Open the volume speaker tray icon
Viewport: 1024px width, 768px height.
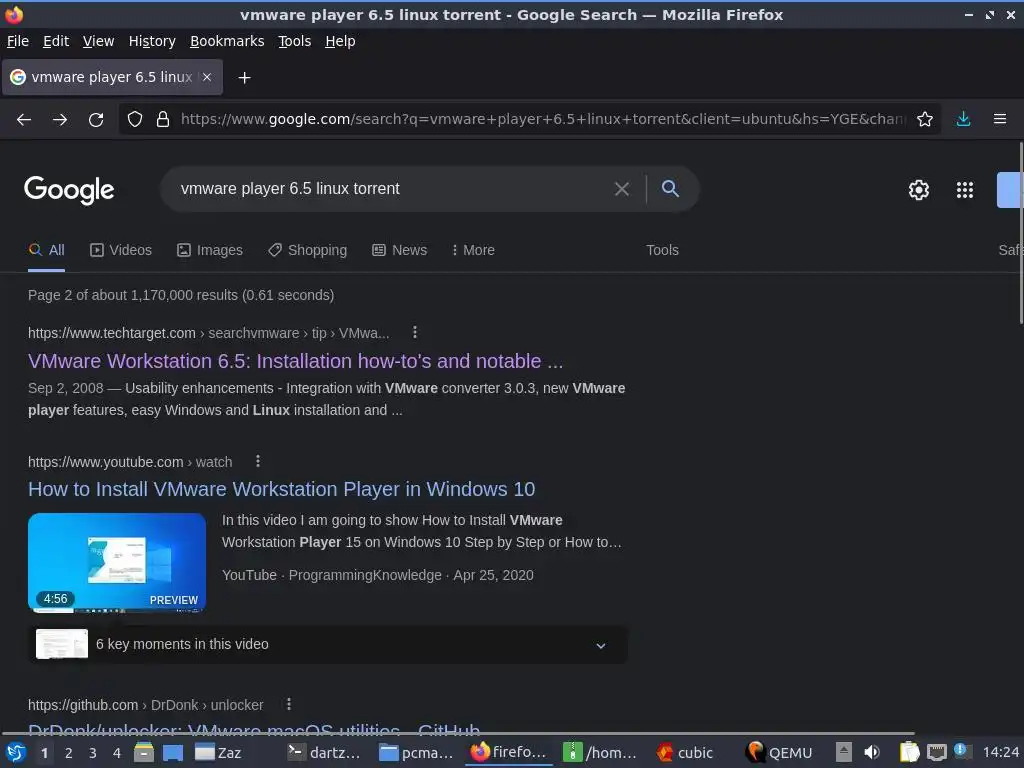pyautogui.click(x=872, y=753)
